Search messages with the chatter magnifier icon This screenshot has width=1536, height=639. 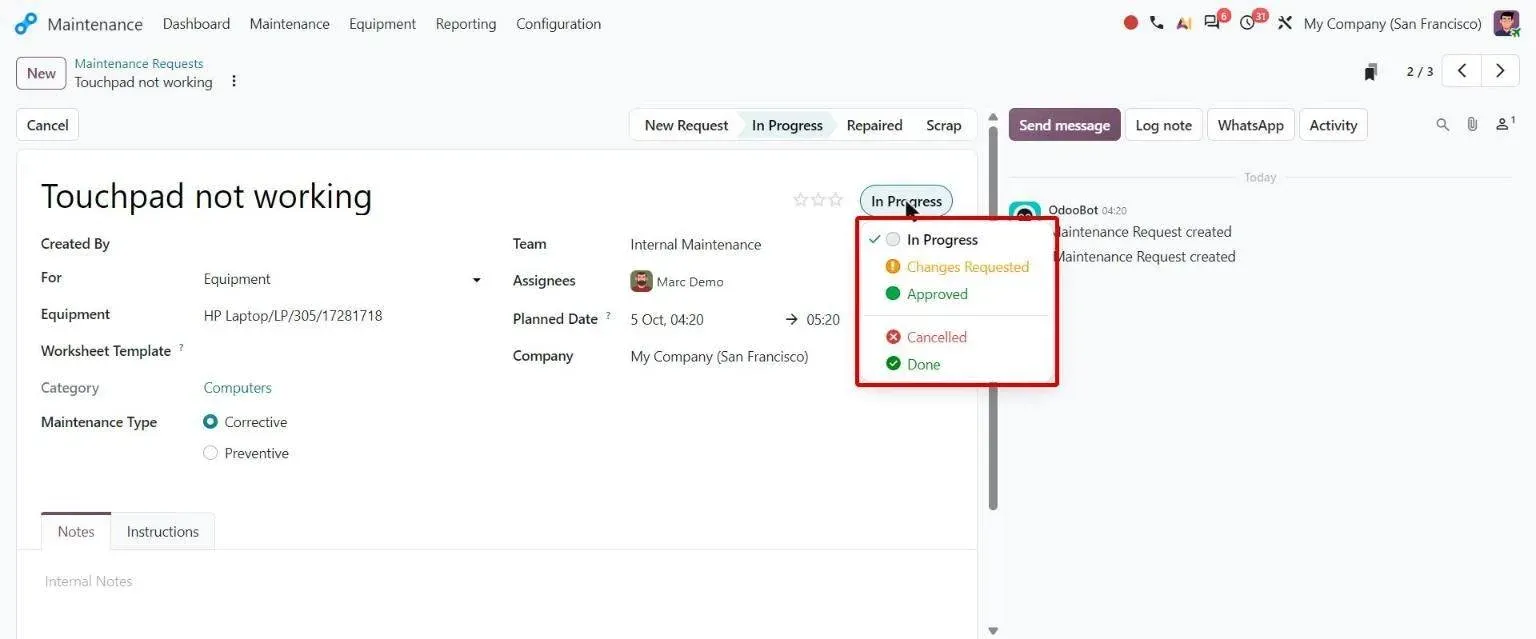coord(1442,125)
